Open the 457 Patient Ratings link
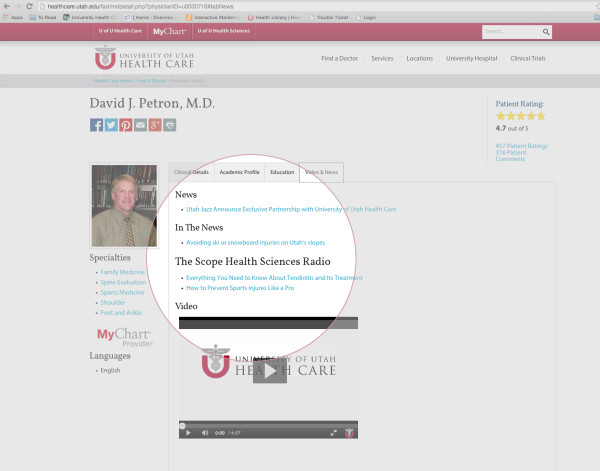 [x=521, y=146]
